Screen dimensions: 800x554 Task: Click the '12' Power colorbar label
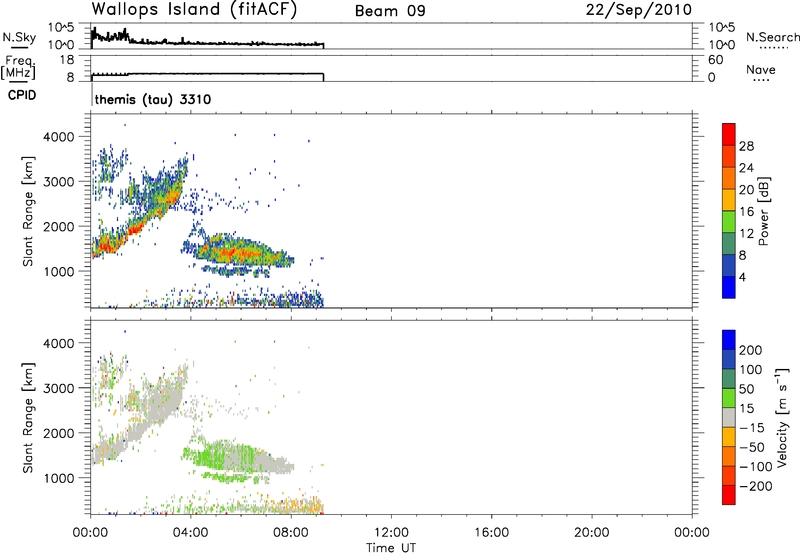746,234
